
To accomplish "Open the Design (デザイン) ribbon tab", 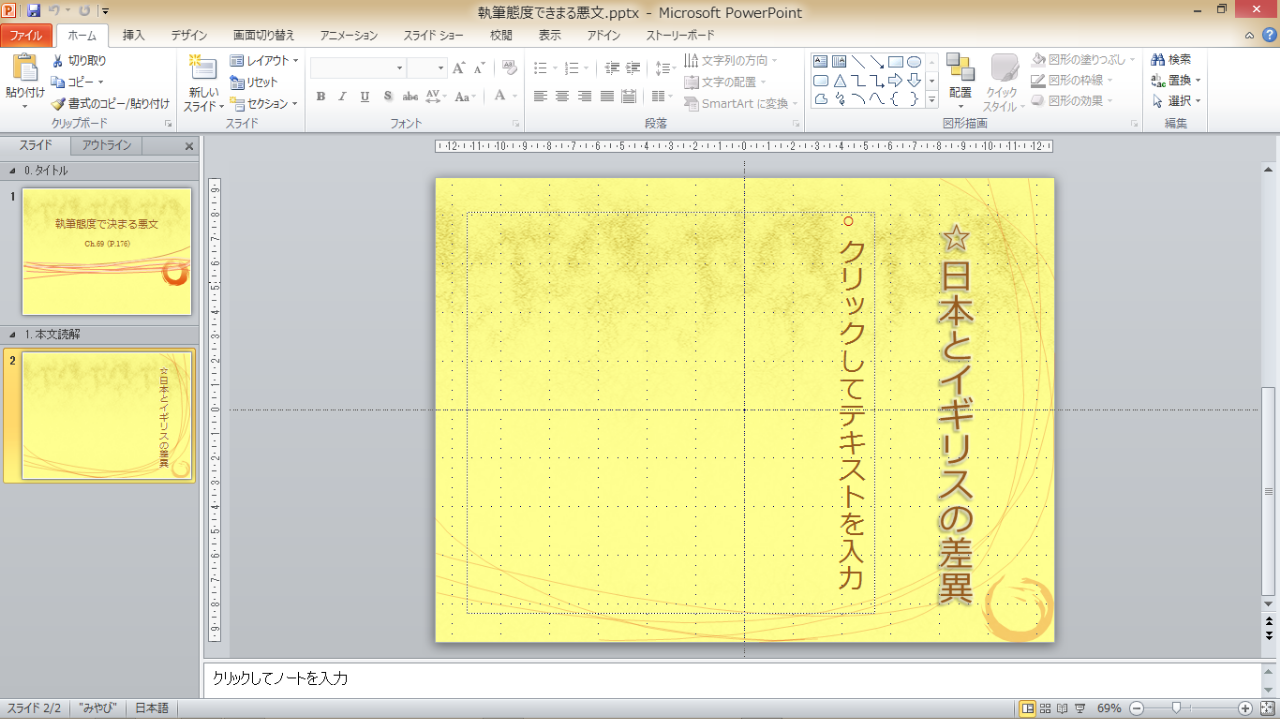I will [189, 36].
